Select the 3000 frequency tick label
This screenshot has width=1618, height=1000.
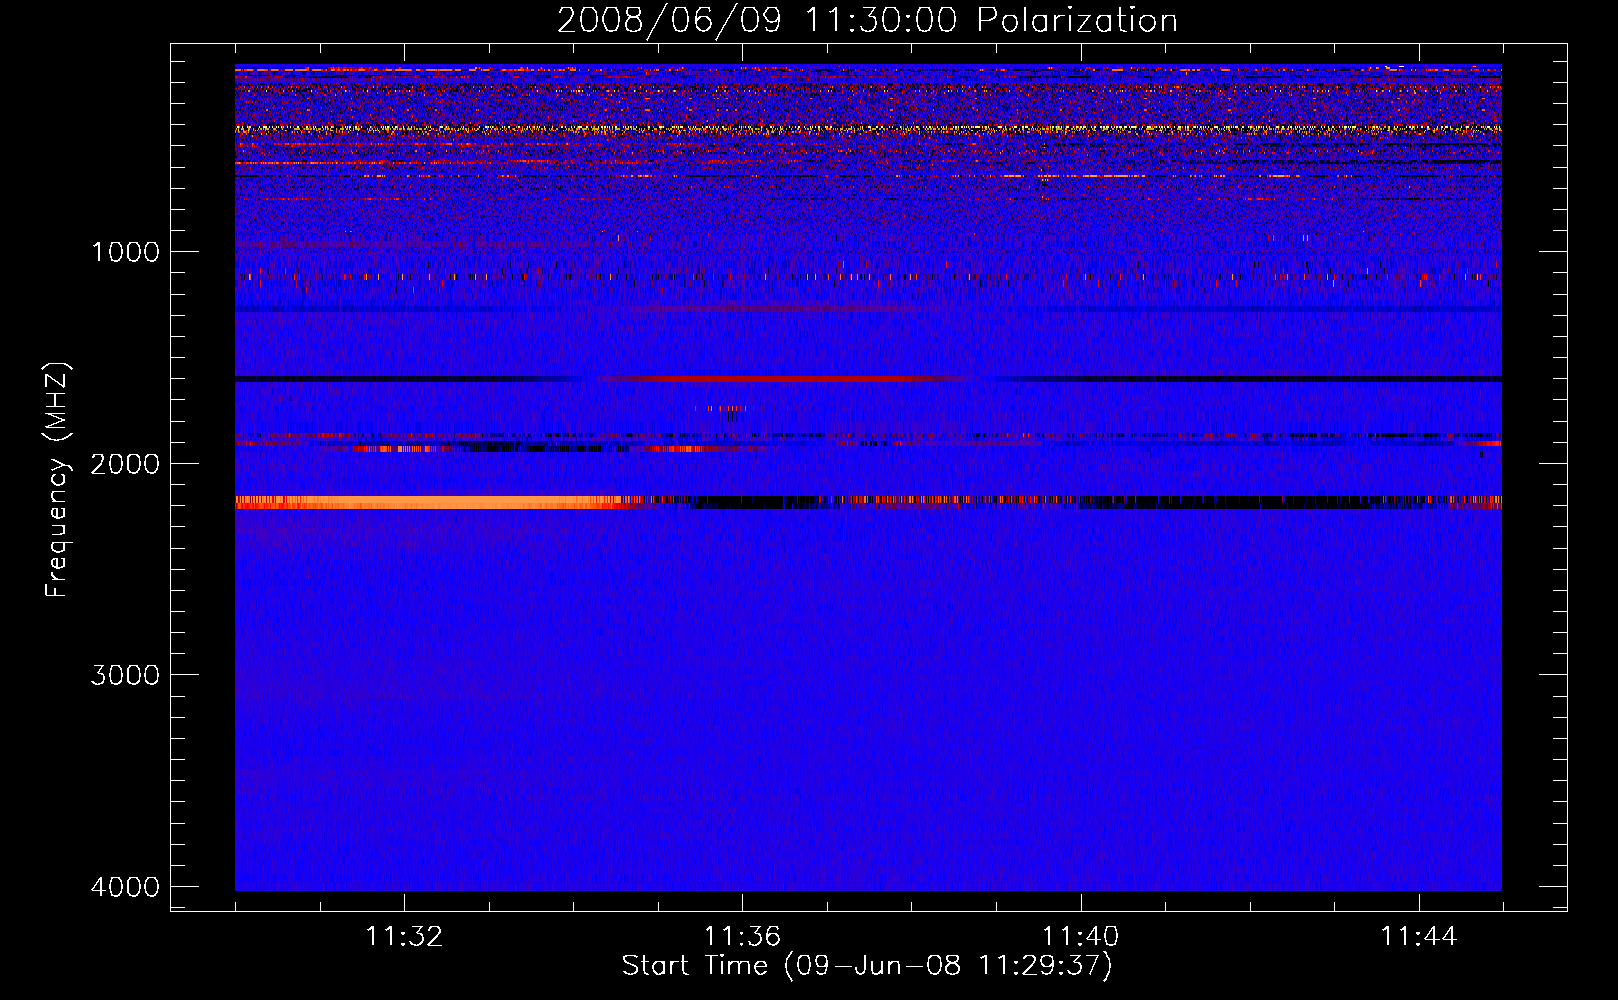pos(125,674)
